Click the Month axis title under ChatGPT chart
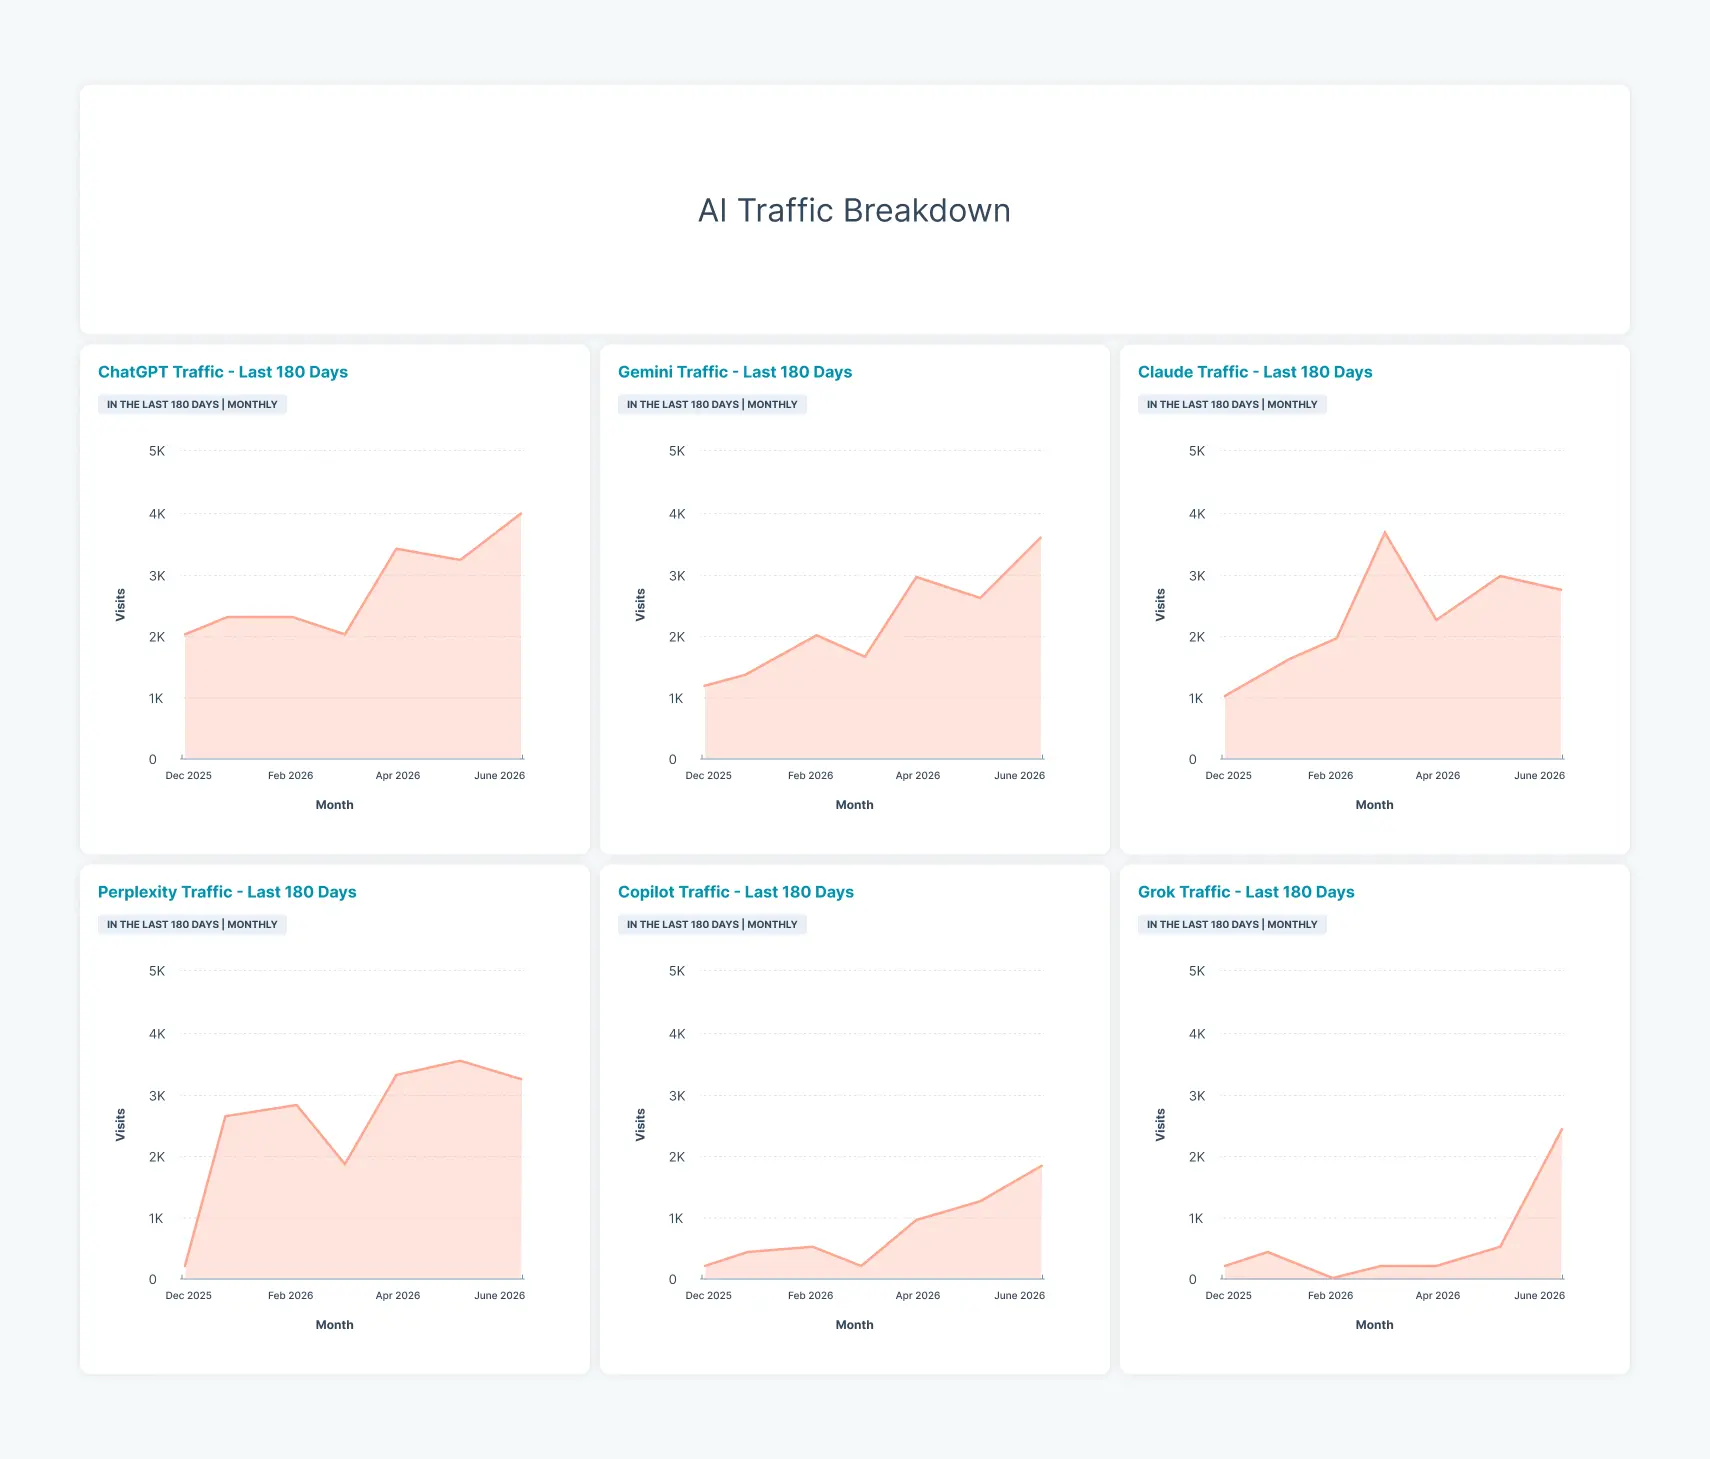1710x1459 pixels. pos(335,805)
